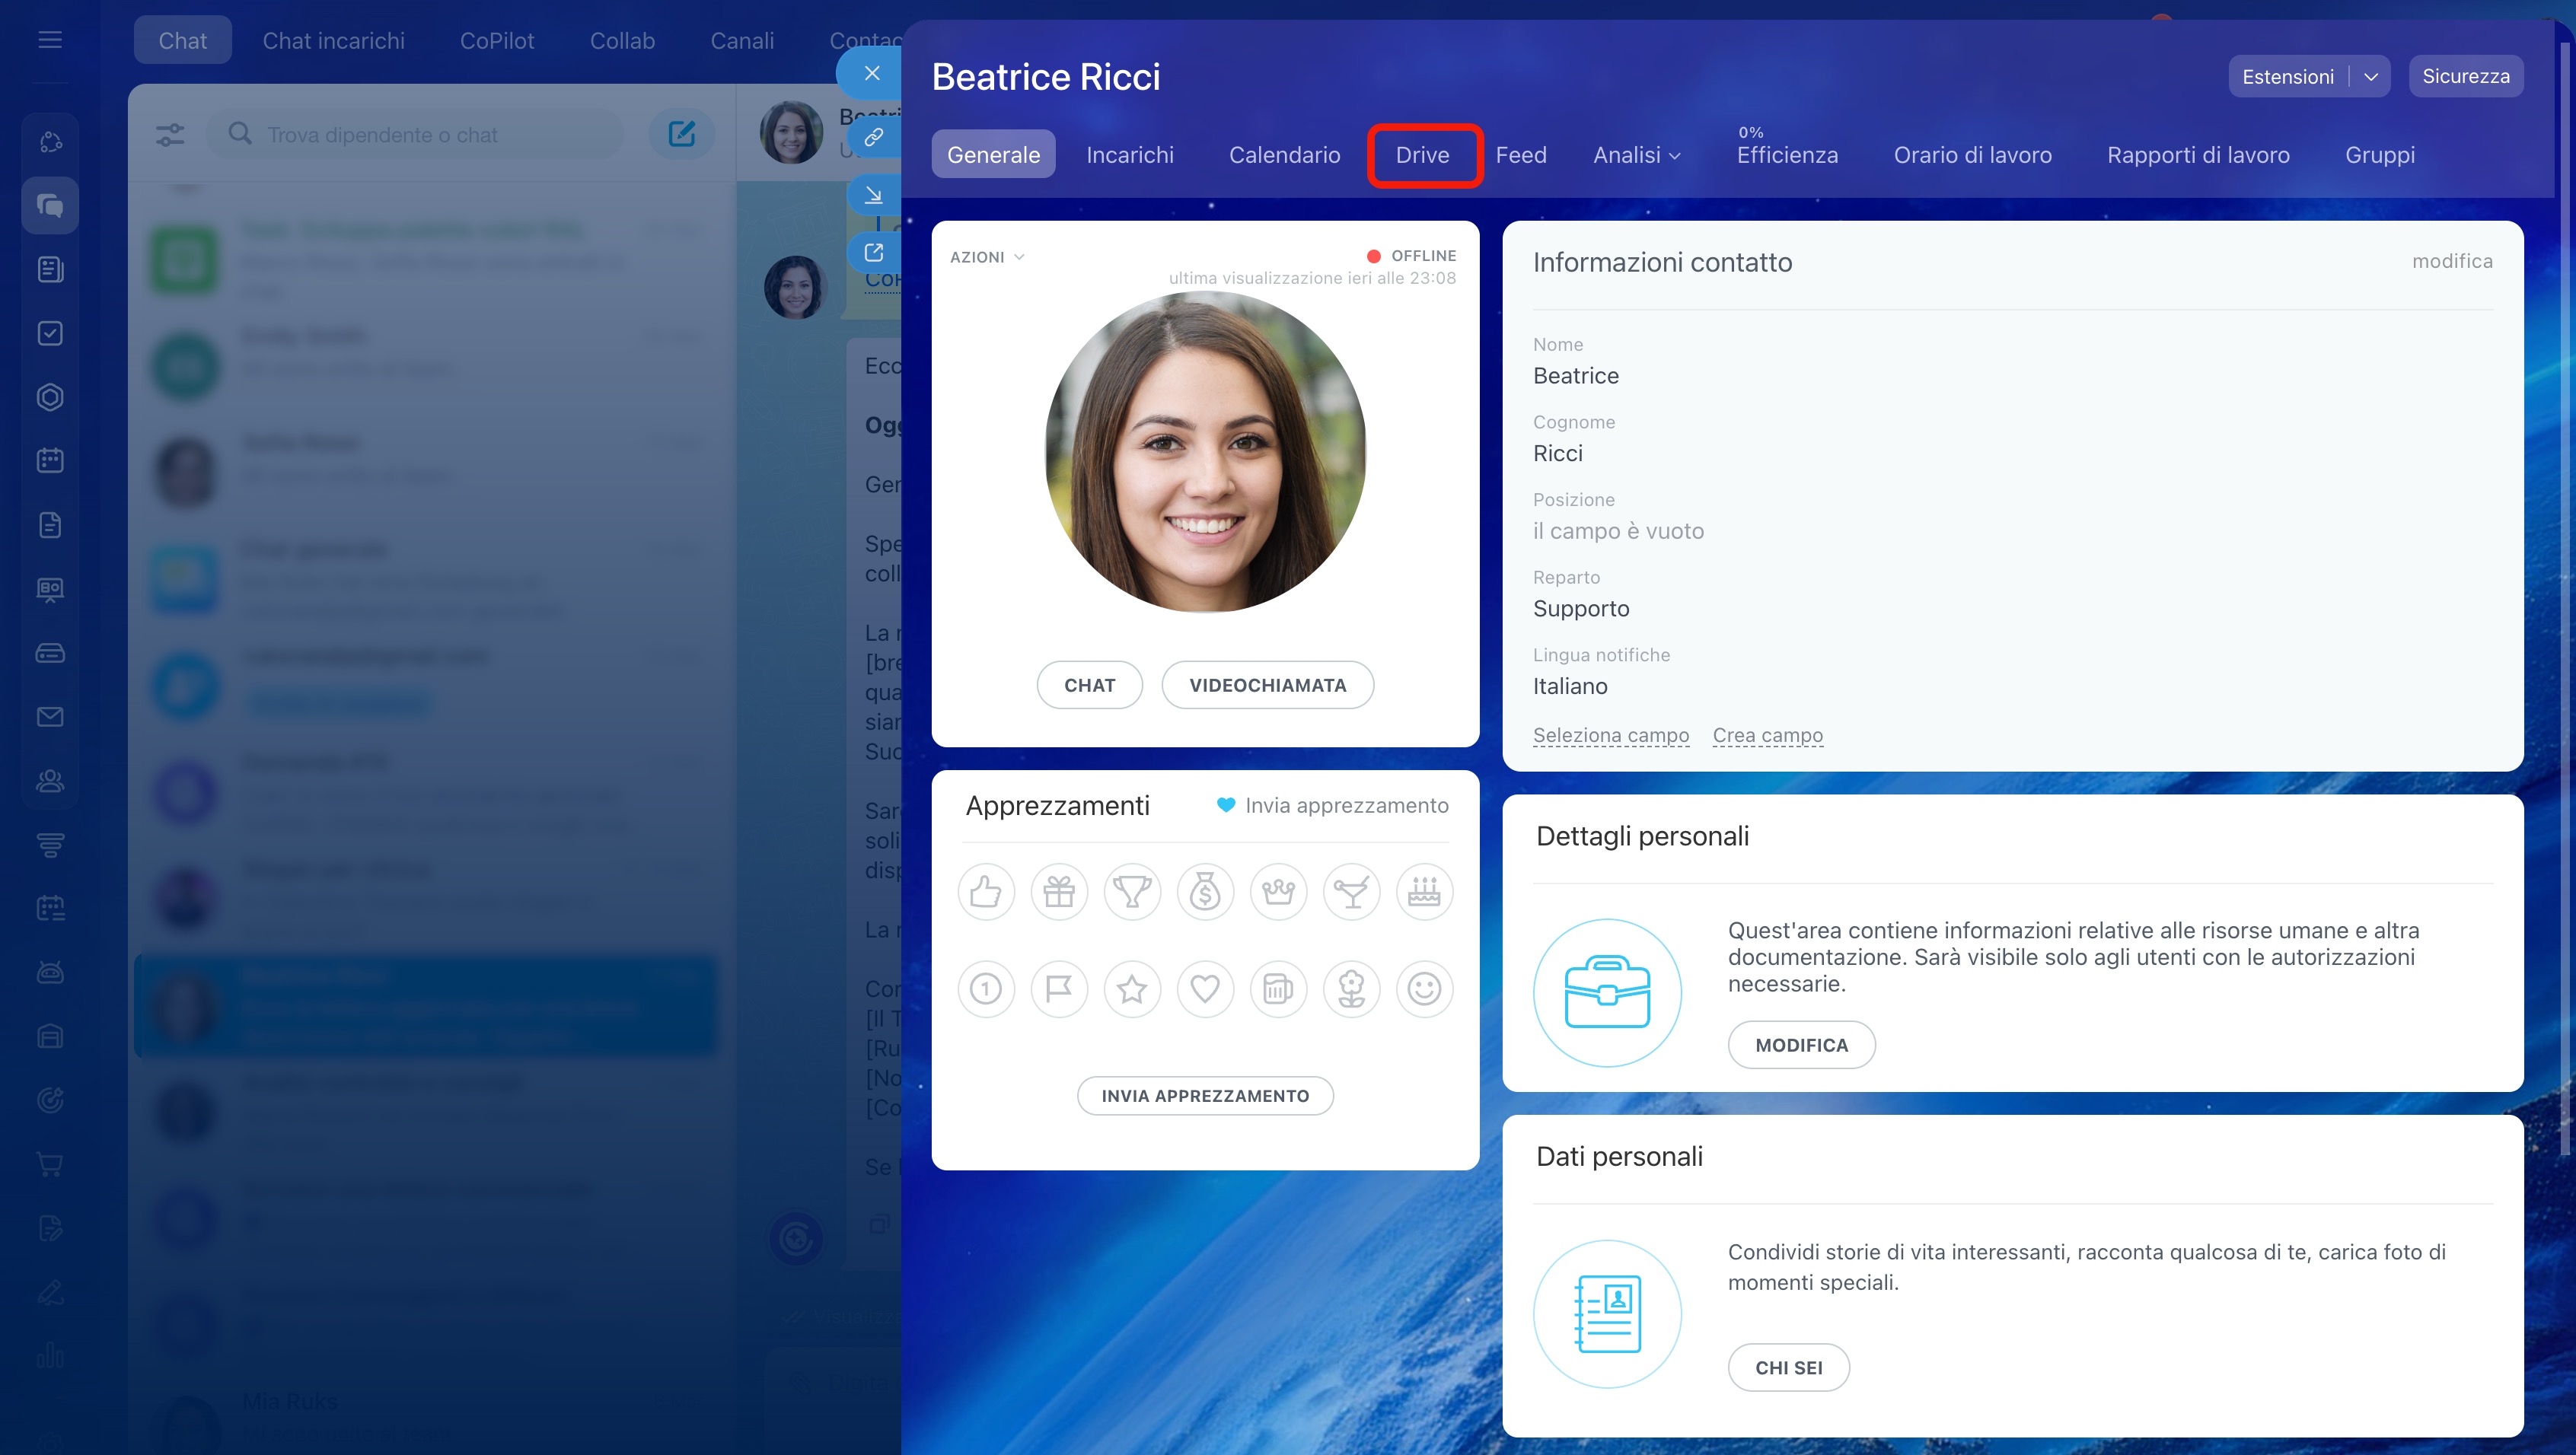Expand the Estensioni dropdown arrow

pos(2370,77)
